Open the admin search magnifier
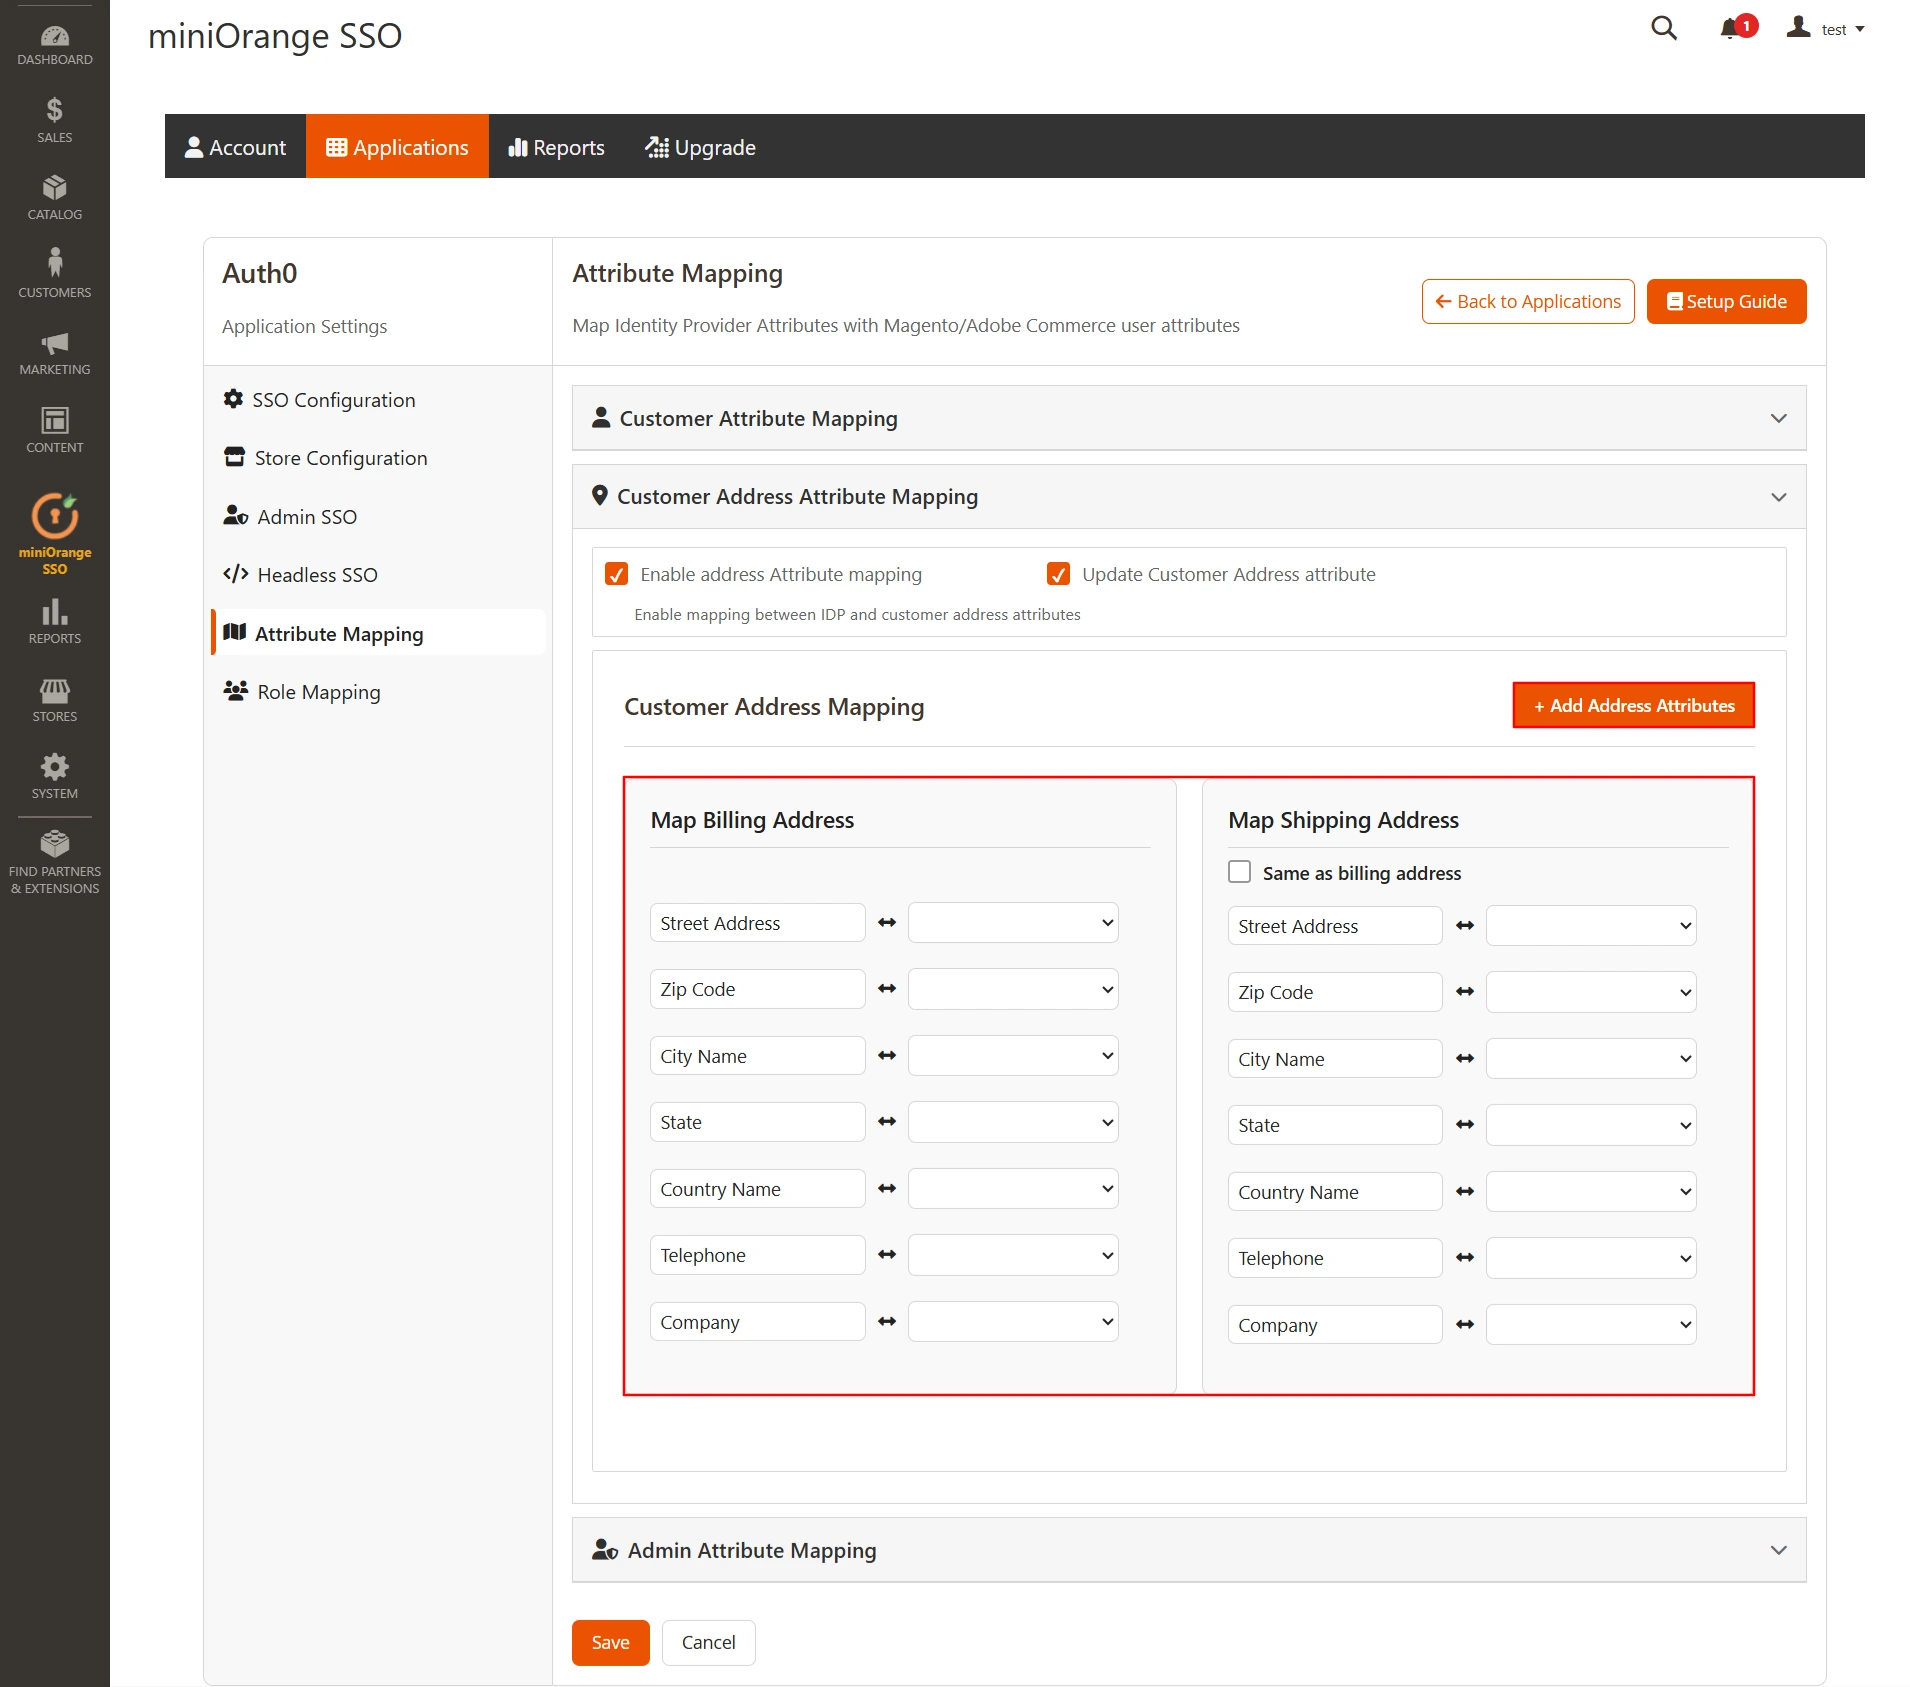The image size is (1910, 1687). pos(1663,29)
